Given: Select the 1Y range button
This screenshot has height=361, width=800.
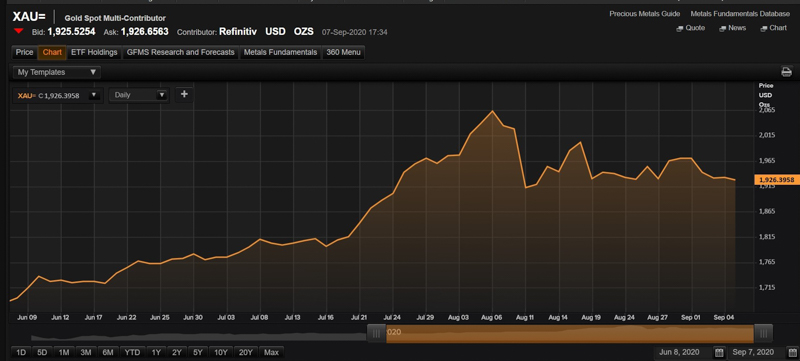Looking at the screenshot, I should point(156,352).
